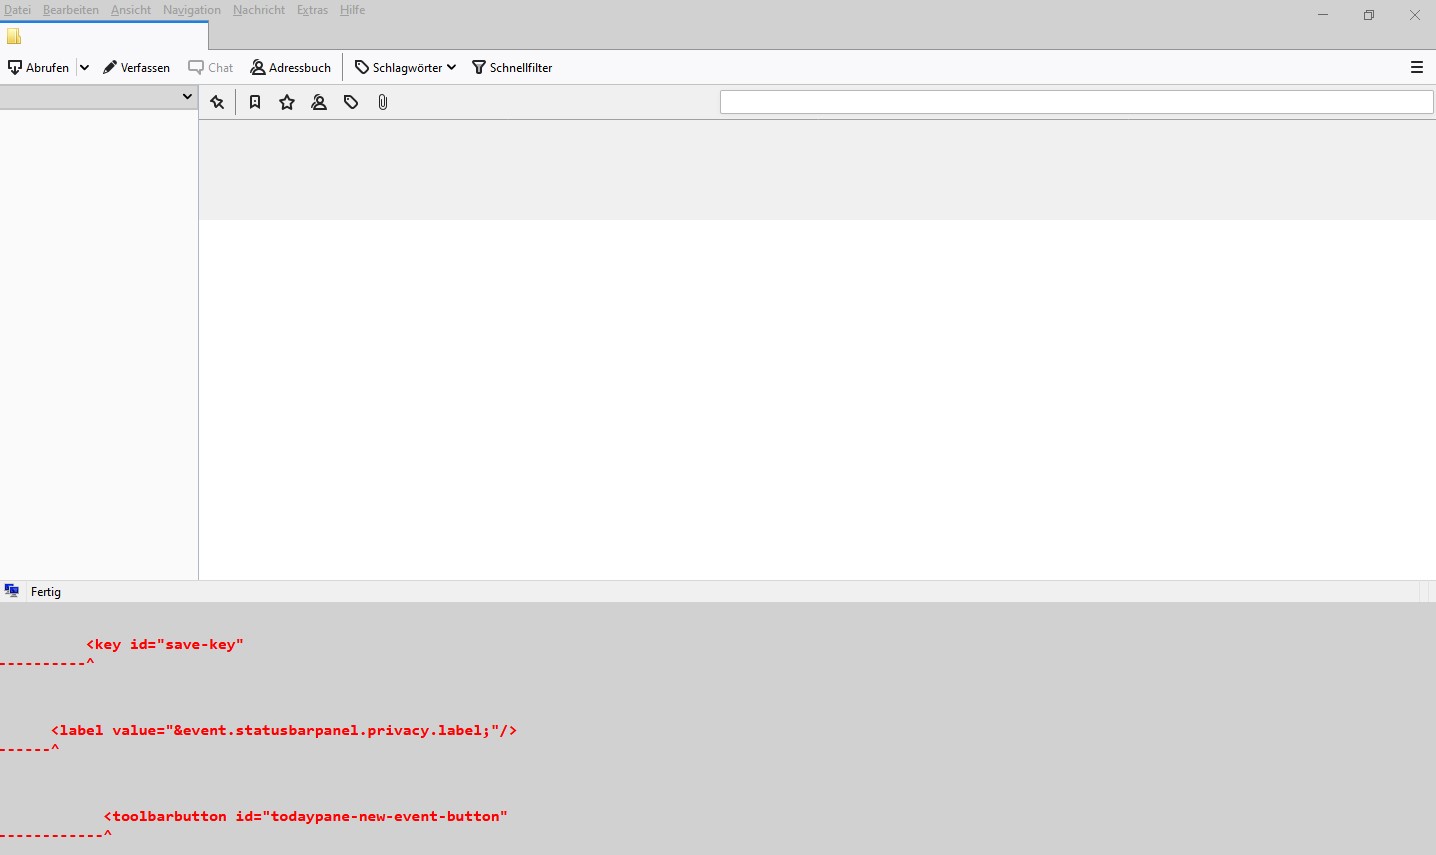
Task: Filter starred messages with star icon
Action: pos(287,102)
